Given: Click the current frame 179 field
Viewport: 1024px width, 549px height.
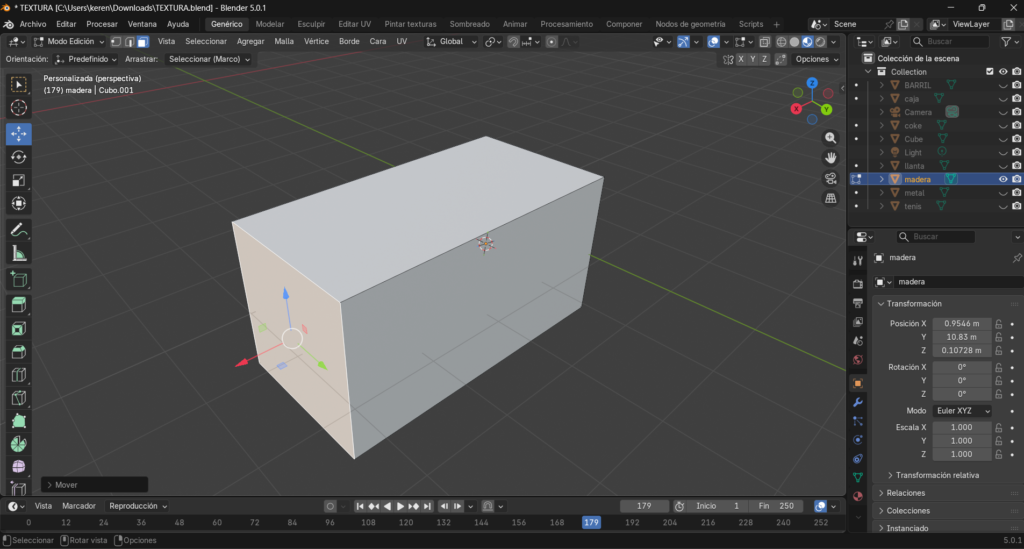Looking at the screenshot, I should (x=644, y=506).
